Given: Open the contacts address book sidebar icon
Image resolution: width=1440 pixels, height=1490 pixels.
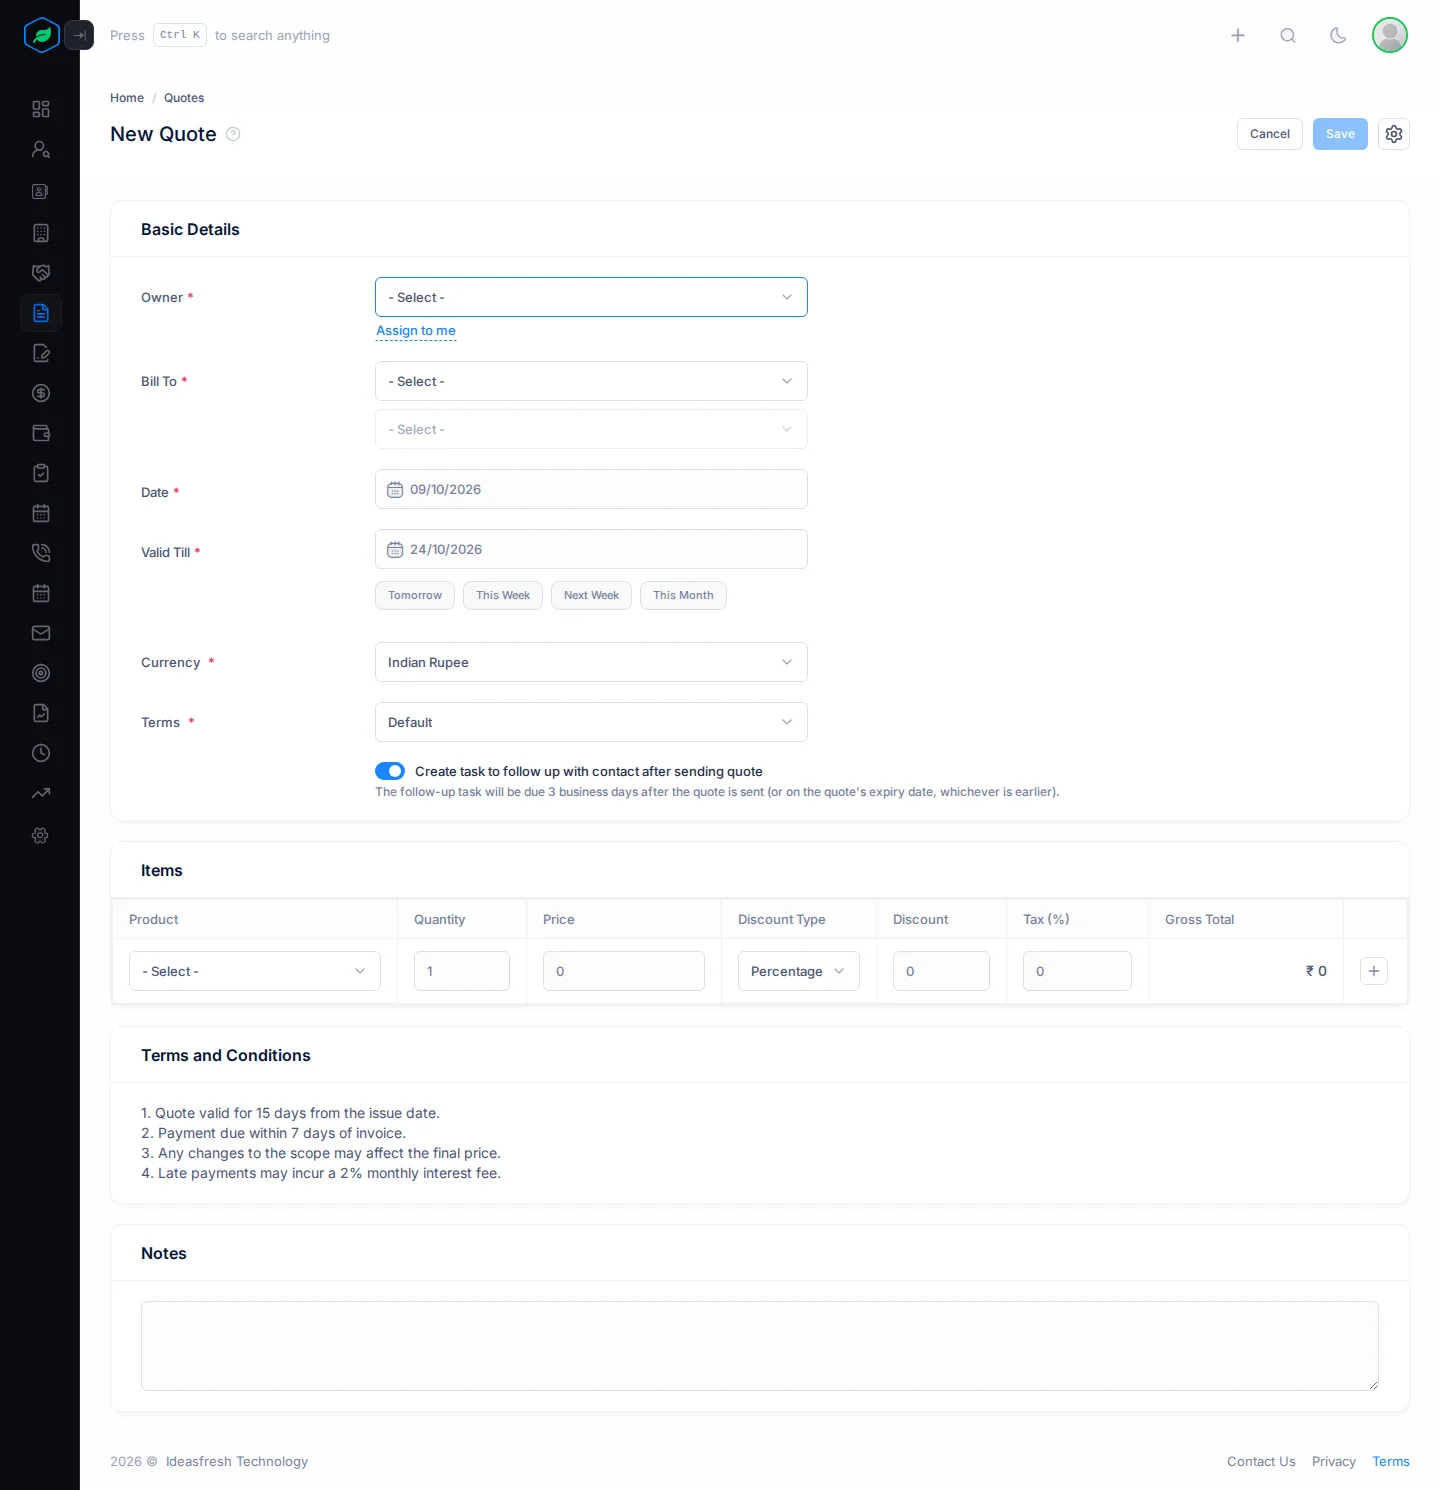Looking at the screenshot, I should (x=41, y=191).
